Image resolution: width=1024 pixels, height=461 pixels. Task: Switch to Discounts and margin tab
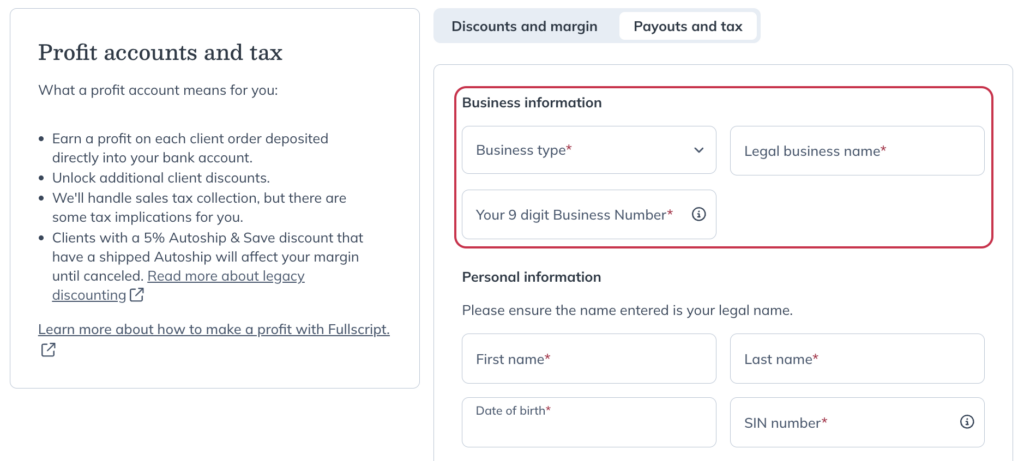[x=524, y=27]
